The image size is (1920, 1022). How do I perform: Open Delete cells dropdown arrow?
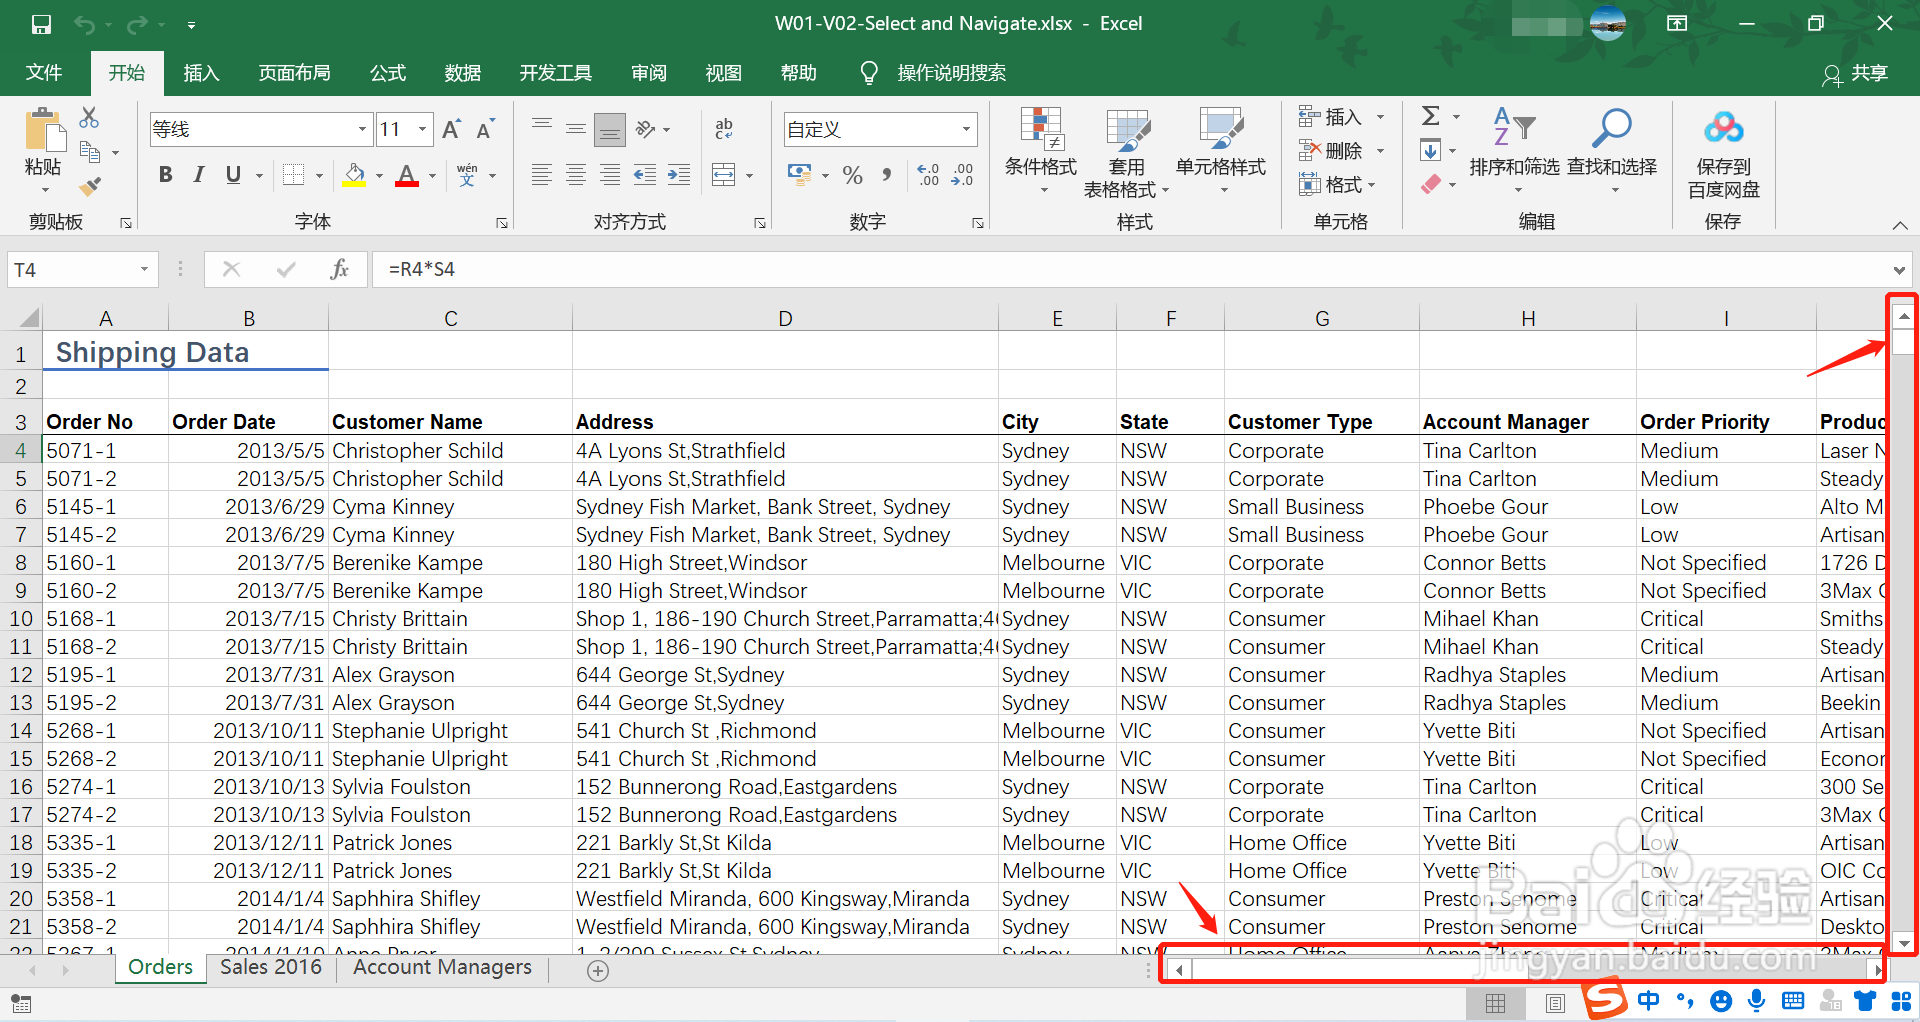point(1380,151)
